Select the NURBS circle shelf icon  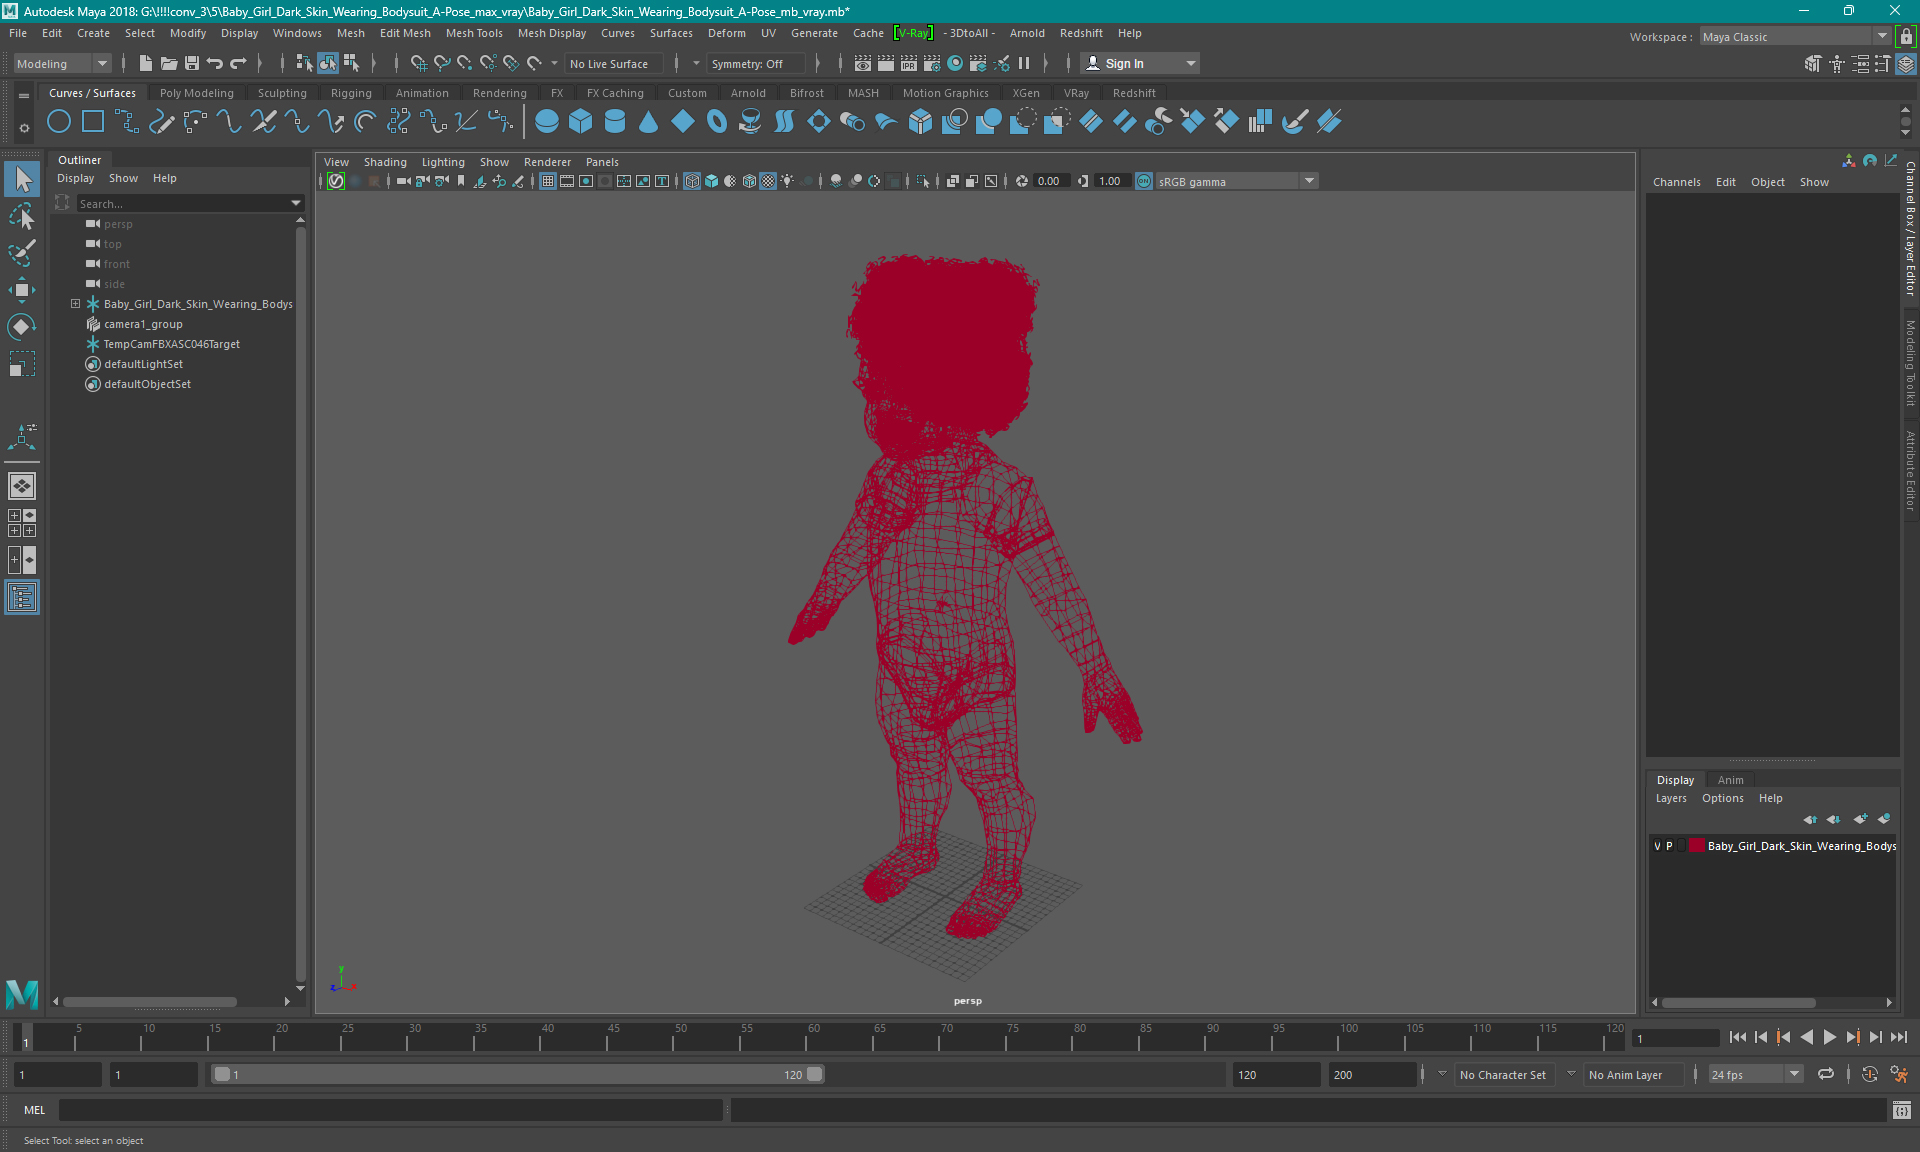click(59, 122)
